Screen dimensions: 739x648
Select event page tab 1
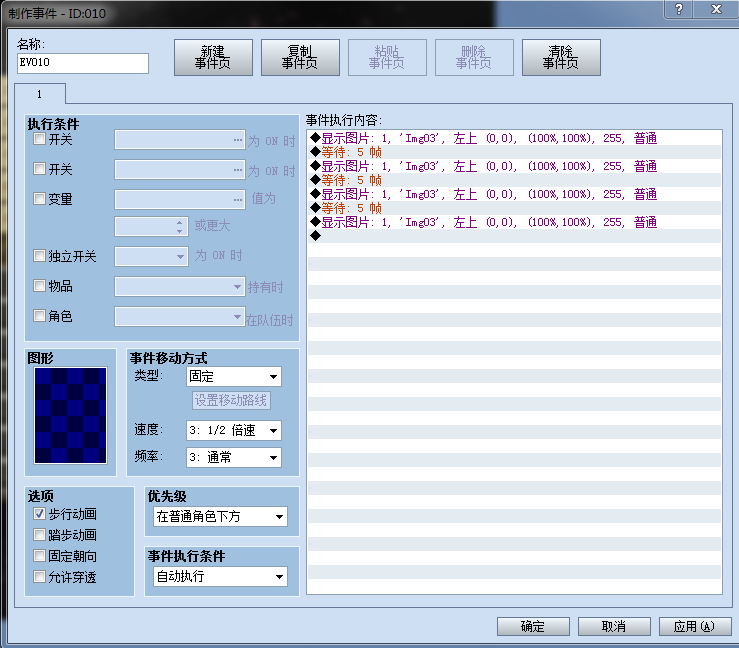pyautogui.click(x=40, y=94)
